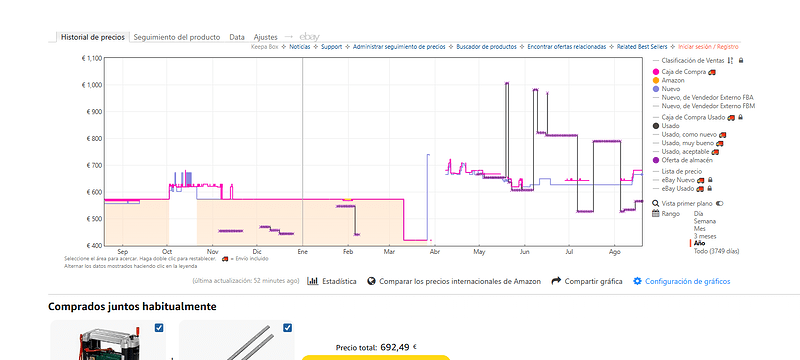Image resolution: width=800 pixels, height=360 pixels.
Task: Click the blue Nuevo legend dot
Action: (656, 89)
